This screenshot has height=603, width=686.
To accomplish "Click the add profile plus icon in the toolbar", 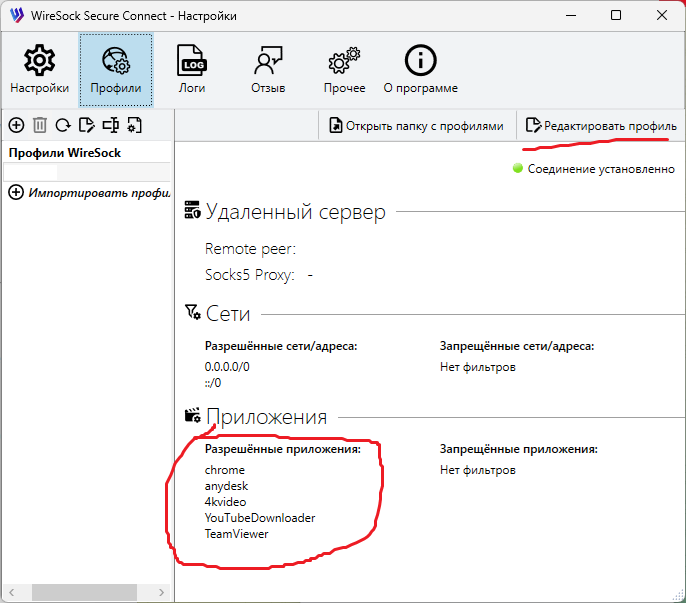I will point(16,125).
